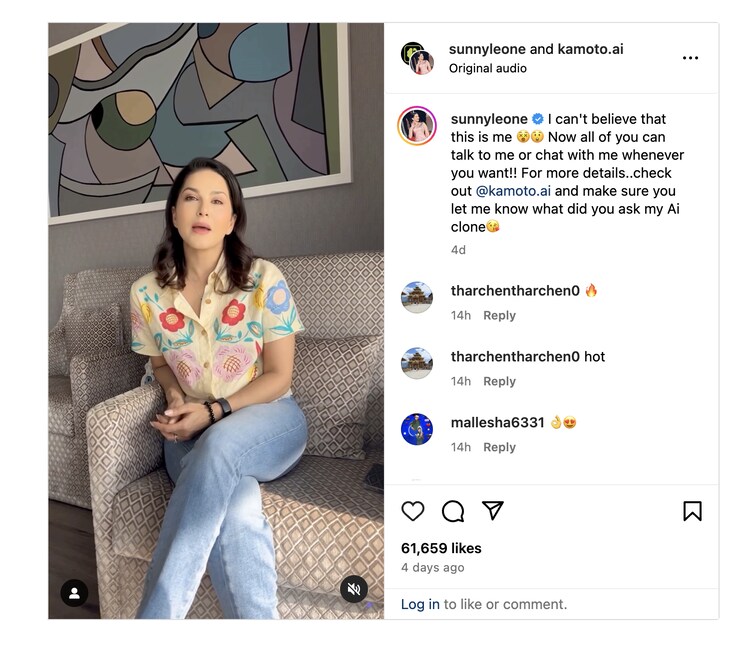
Task: Like the post with heart icon
Action: click(x=413, y=511)
